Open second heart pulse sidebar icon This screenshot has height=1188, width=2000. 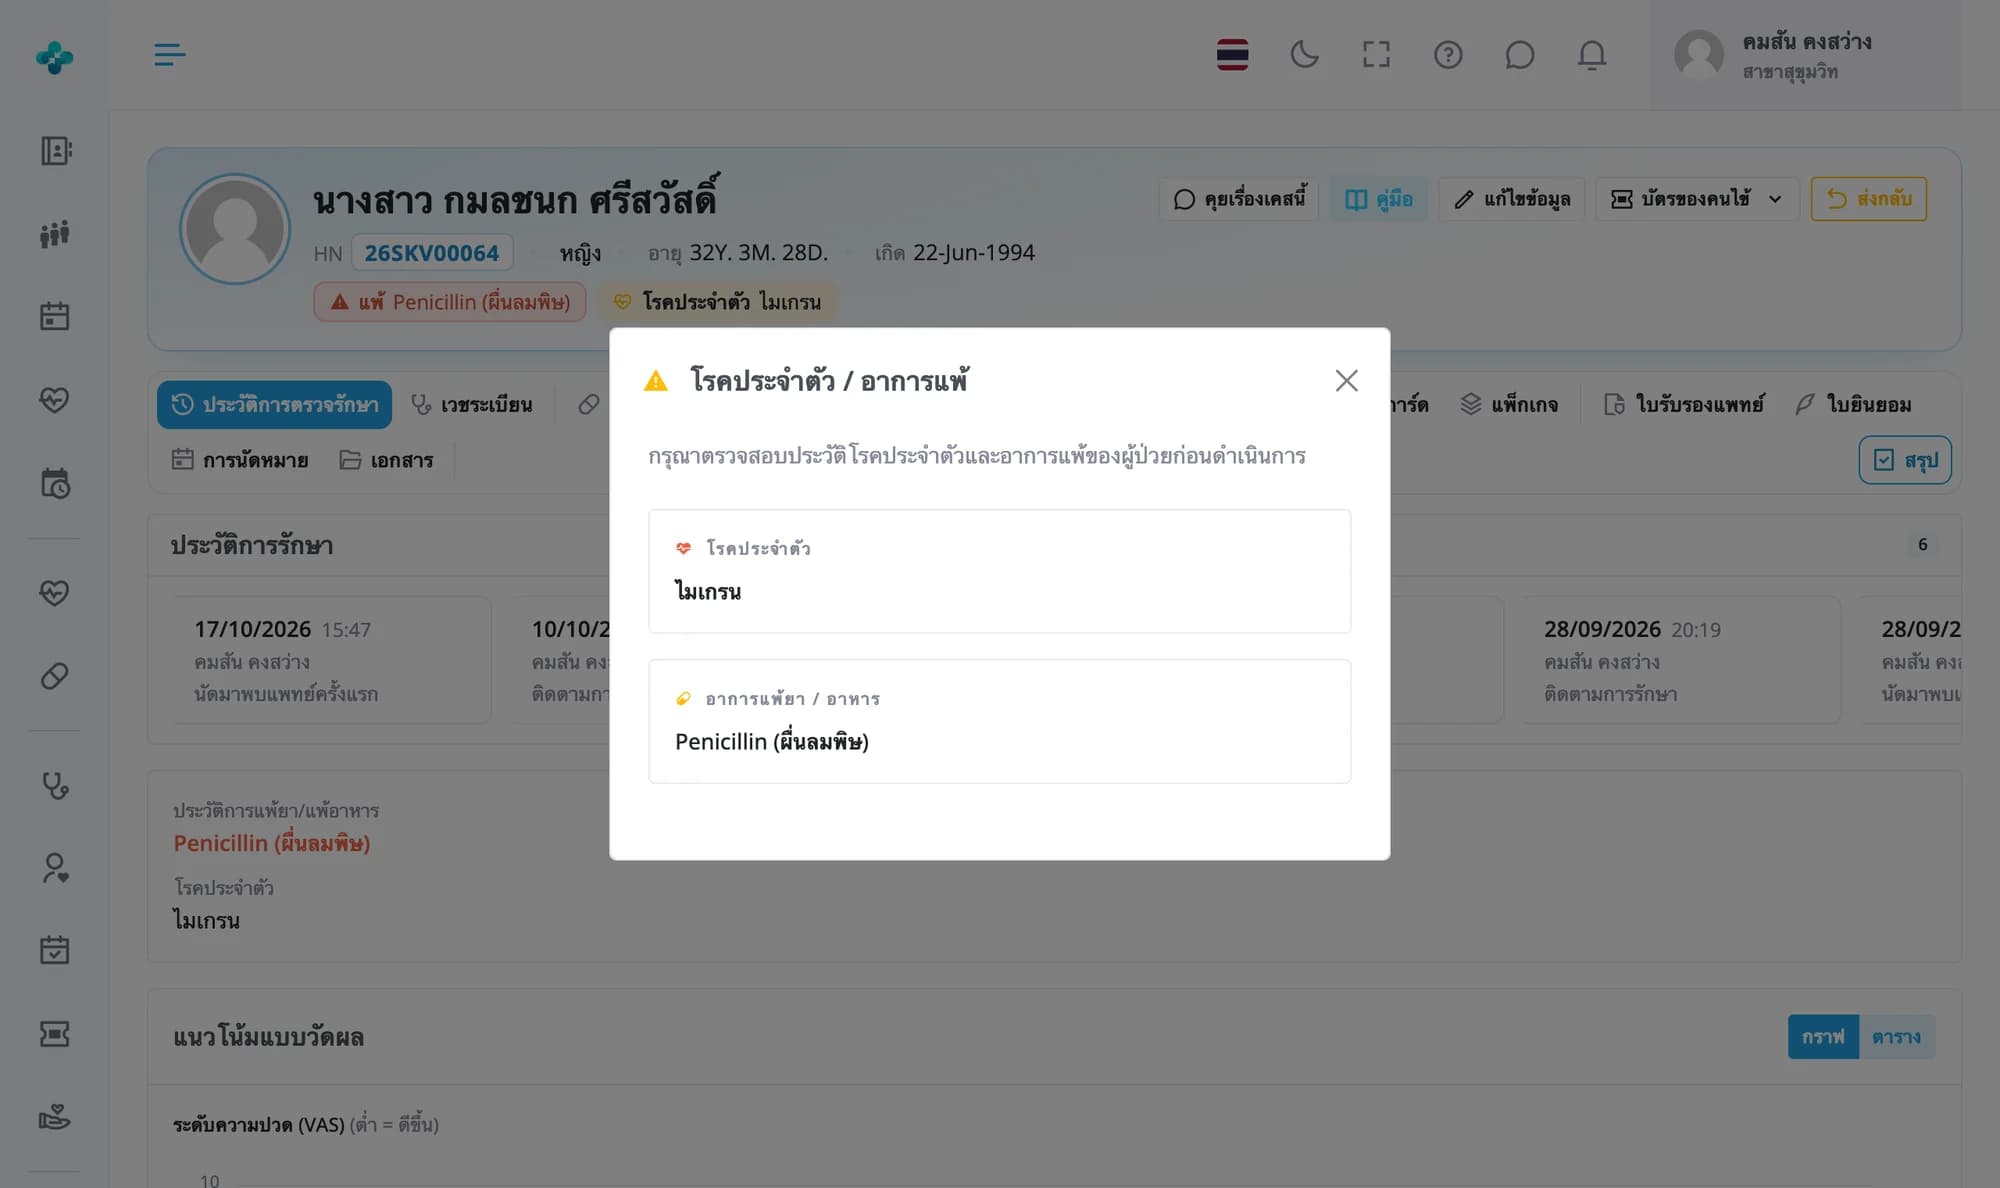click(55, 593)
